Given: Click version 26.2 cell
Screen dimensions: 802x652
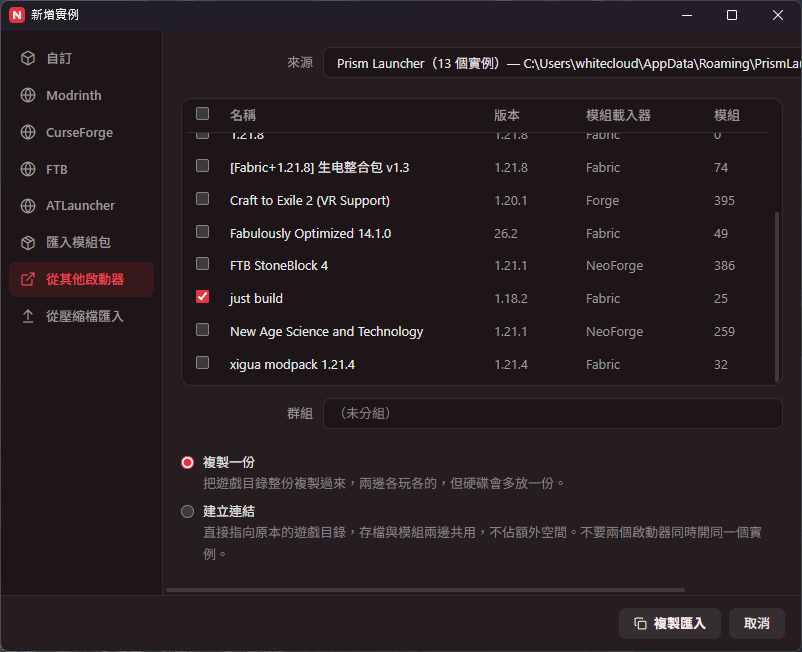Looking at the screenshot, I should [x=506, y=234].
